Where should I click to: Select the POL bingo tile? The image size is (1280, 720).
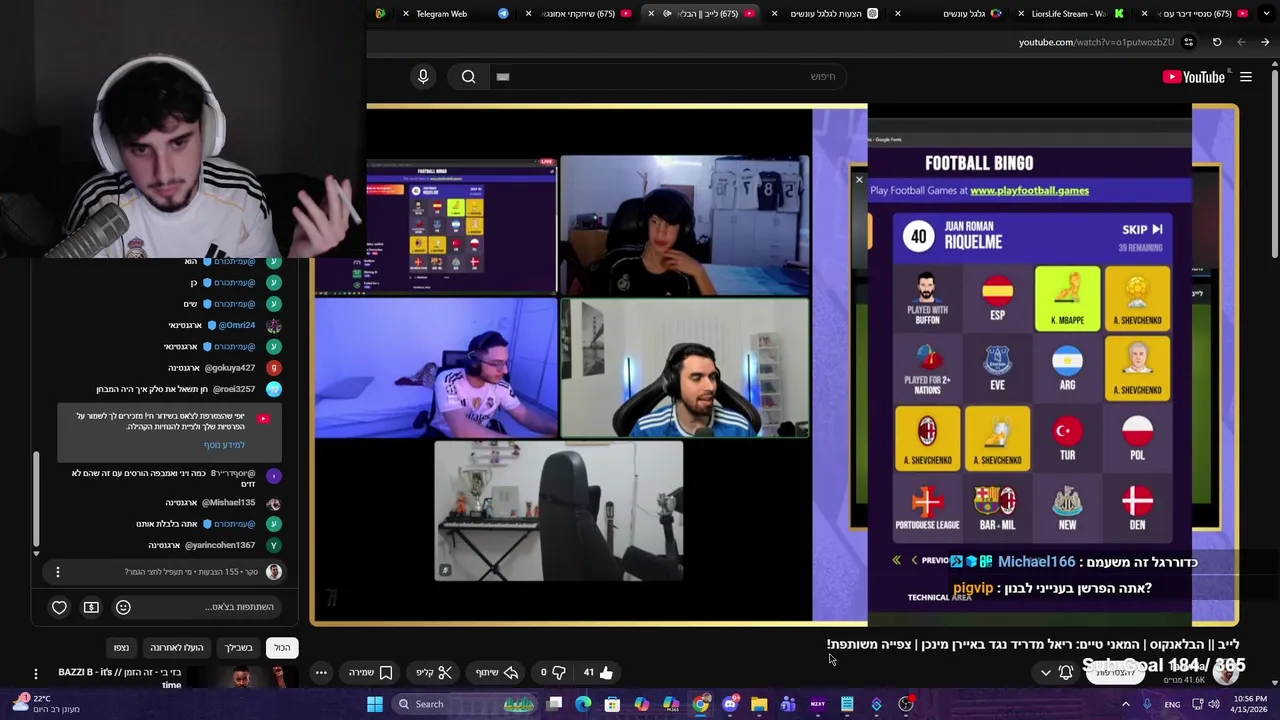pyautogui.click(x=1137, y=438)
